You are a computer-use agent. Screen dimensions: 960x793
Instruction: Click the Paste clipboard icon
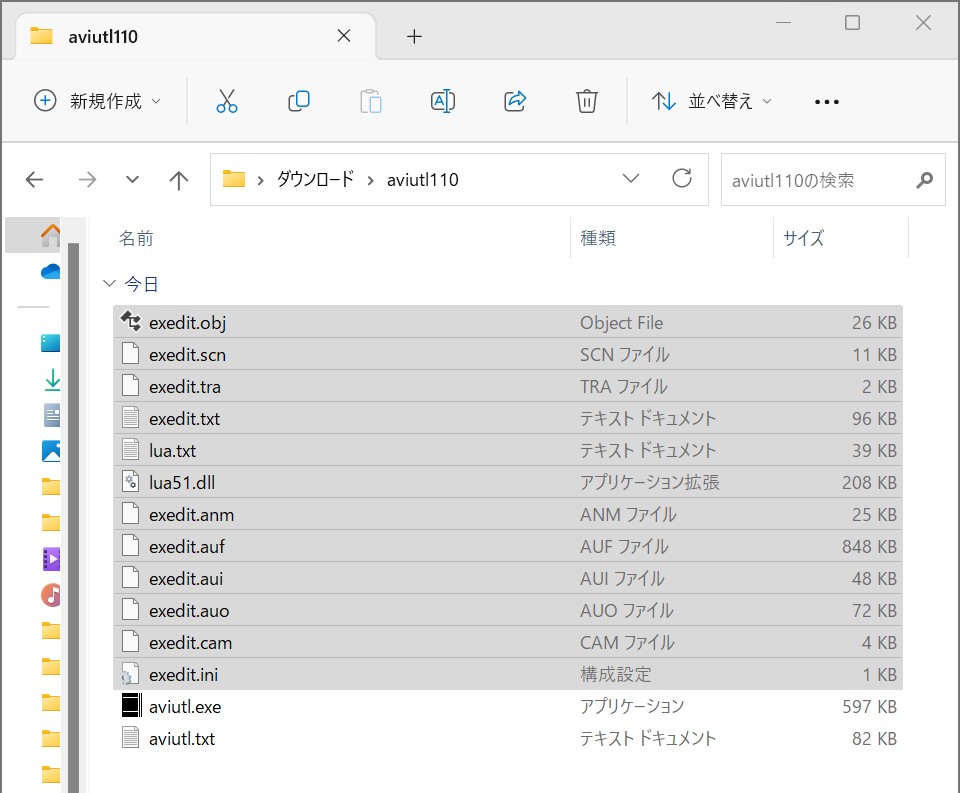370,101
